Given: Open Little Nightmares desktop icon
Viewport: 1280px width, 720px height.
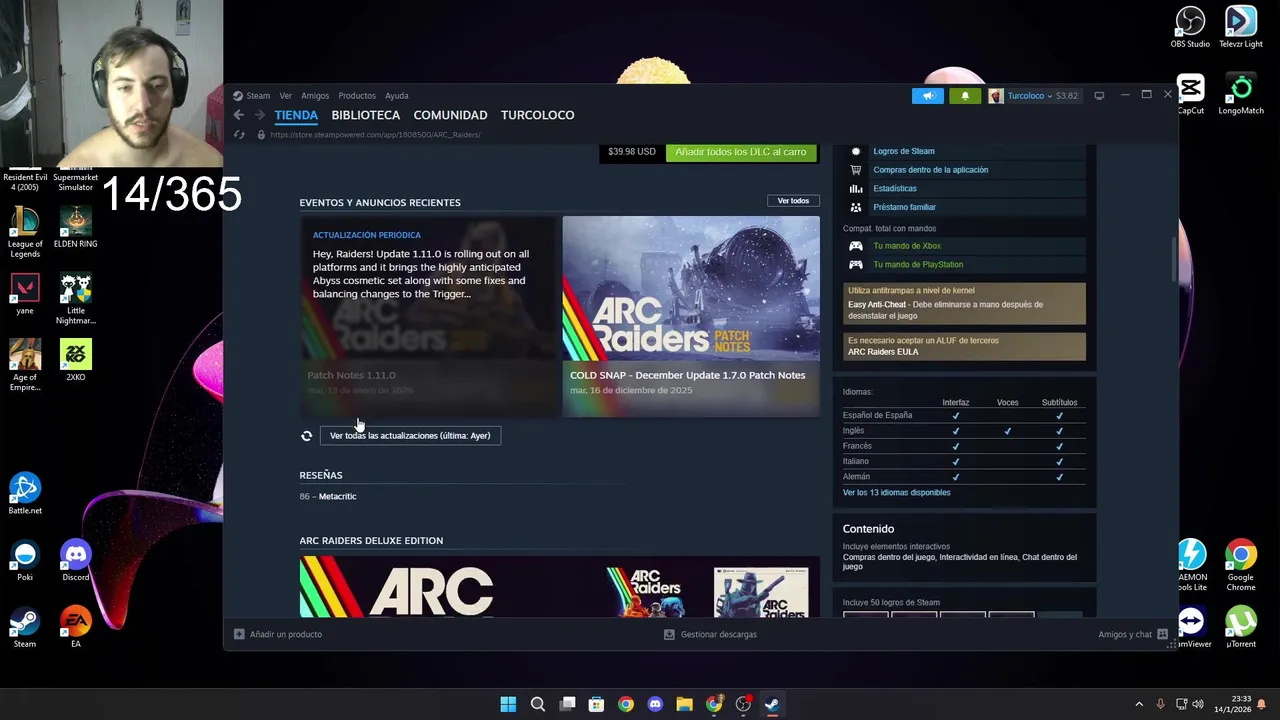Looking at the screenshot, I should [x=75, y=299].
